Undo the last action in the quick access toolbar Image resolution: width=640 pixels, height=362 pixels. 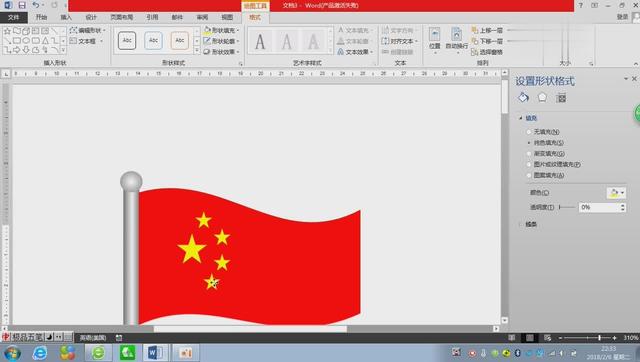[x=36, y=5]
